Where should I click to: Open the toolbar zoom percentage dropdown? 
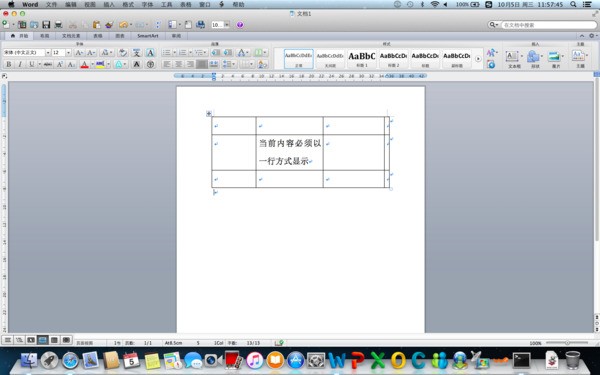point(227,25)
